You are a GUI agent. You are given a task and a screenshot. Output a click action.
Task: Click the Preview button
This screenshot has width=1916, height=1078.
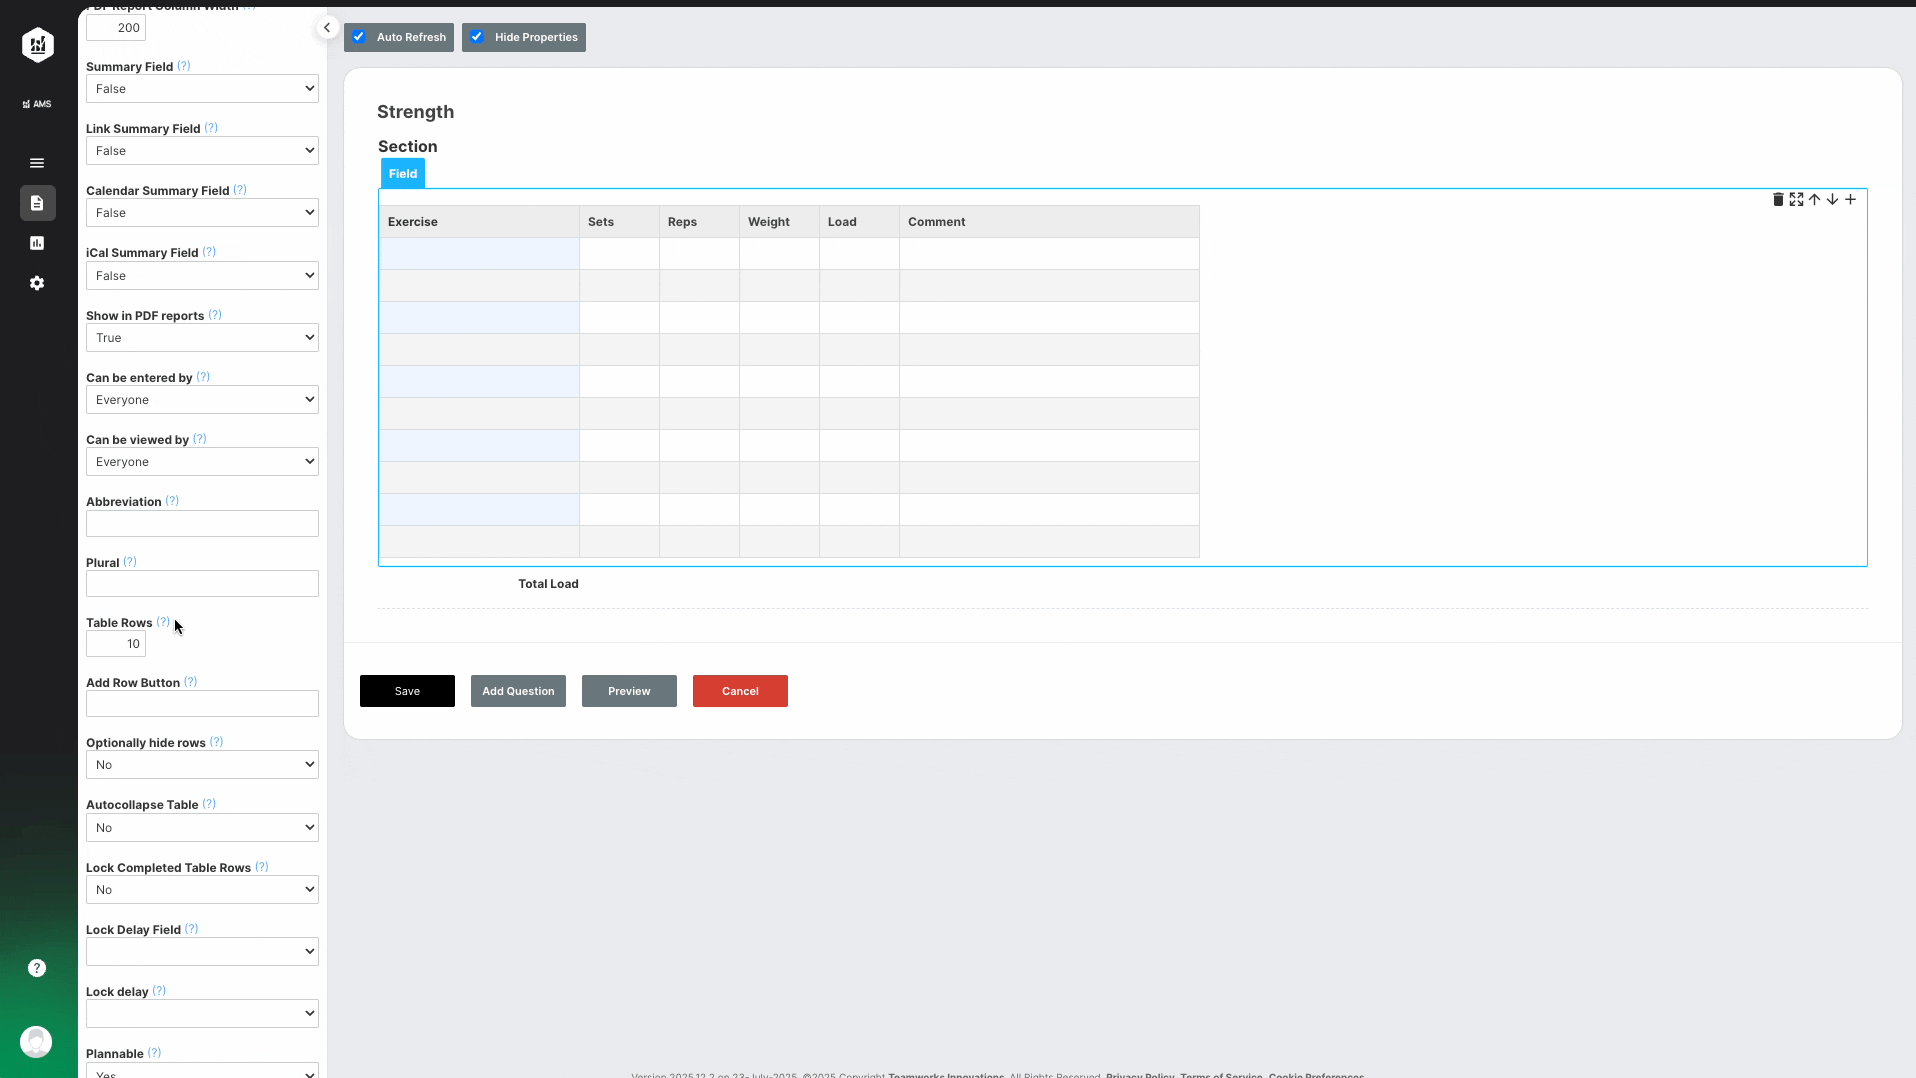click(629, 691)
